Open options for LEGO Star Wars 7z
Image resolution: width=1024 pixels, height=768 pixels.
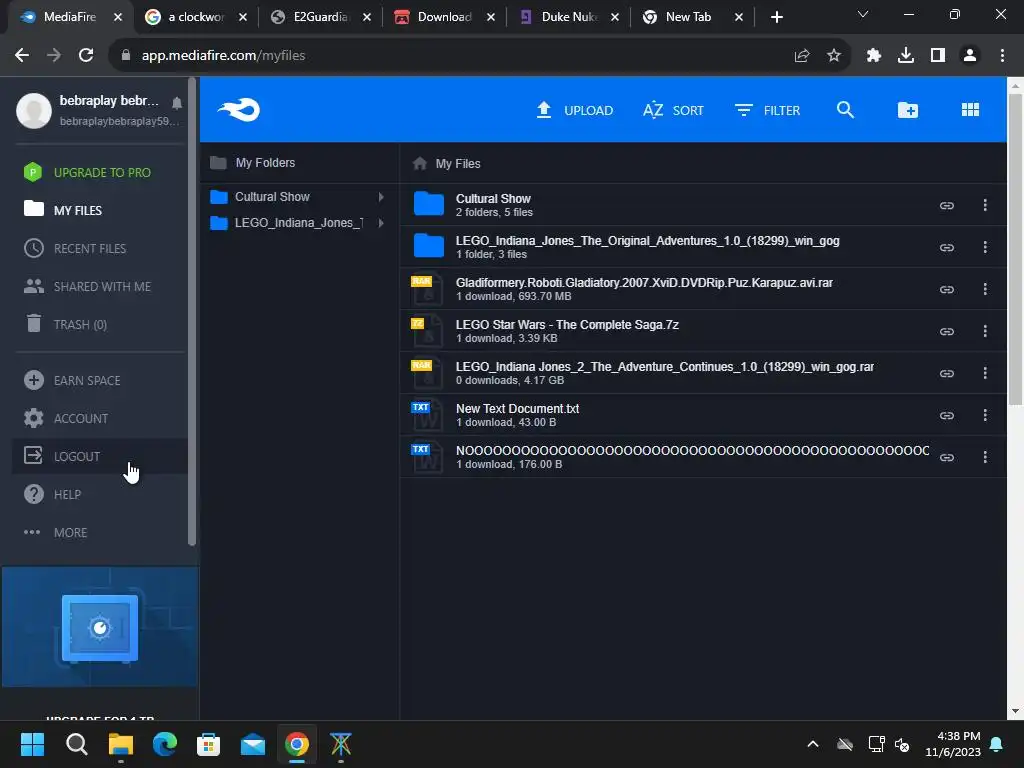tap(985, 331)
